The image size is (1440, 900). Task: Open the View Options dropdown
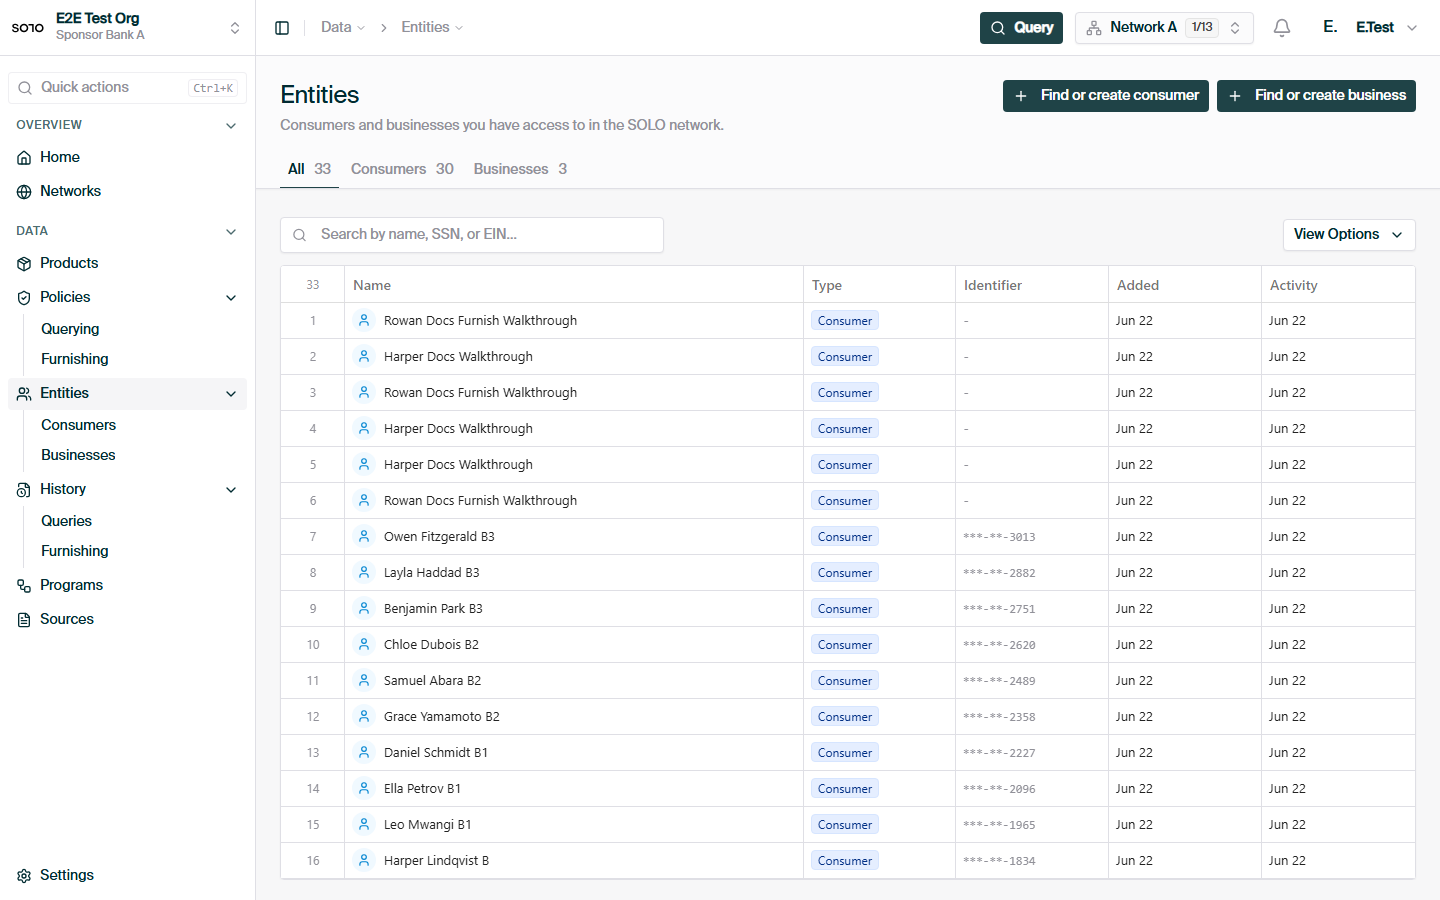pos(1349,234)
